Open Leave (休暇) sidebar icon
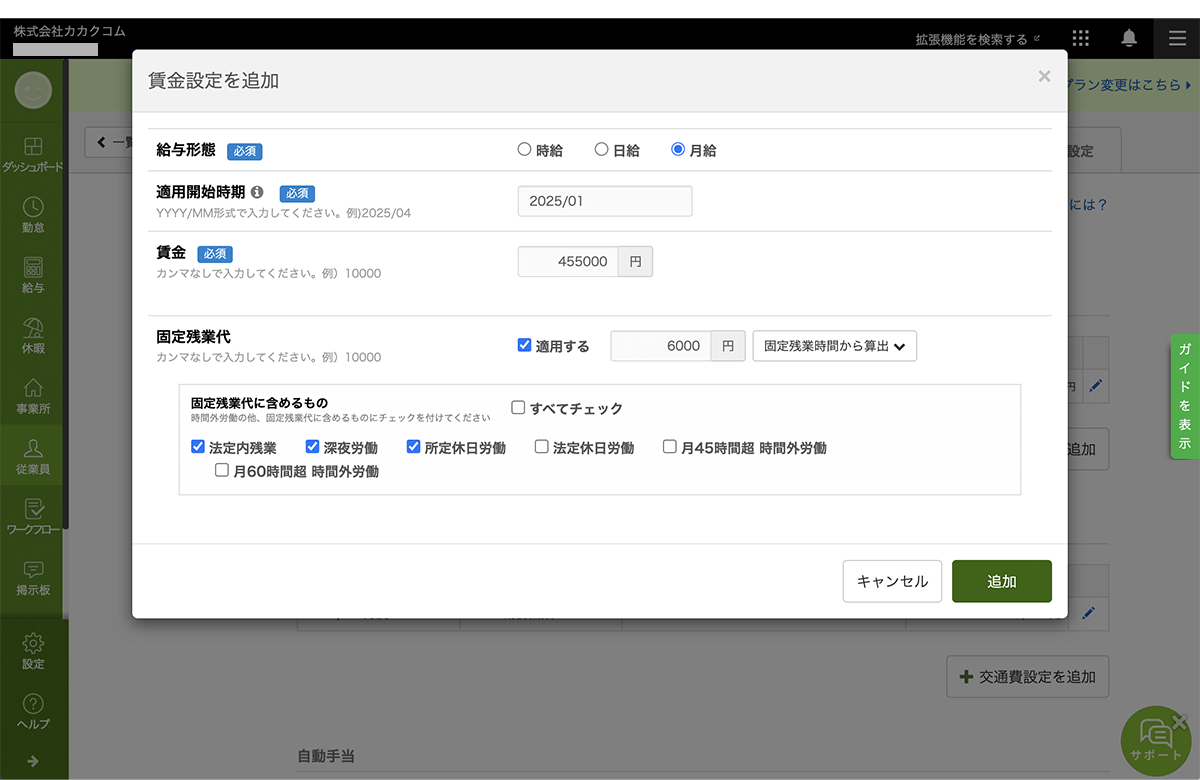The image size is (1200, 780). pyautogui.click(x=33, y=329)
